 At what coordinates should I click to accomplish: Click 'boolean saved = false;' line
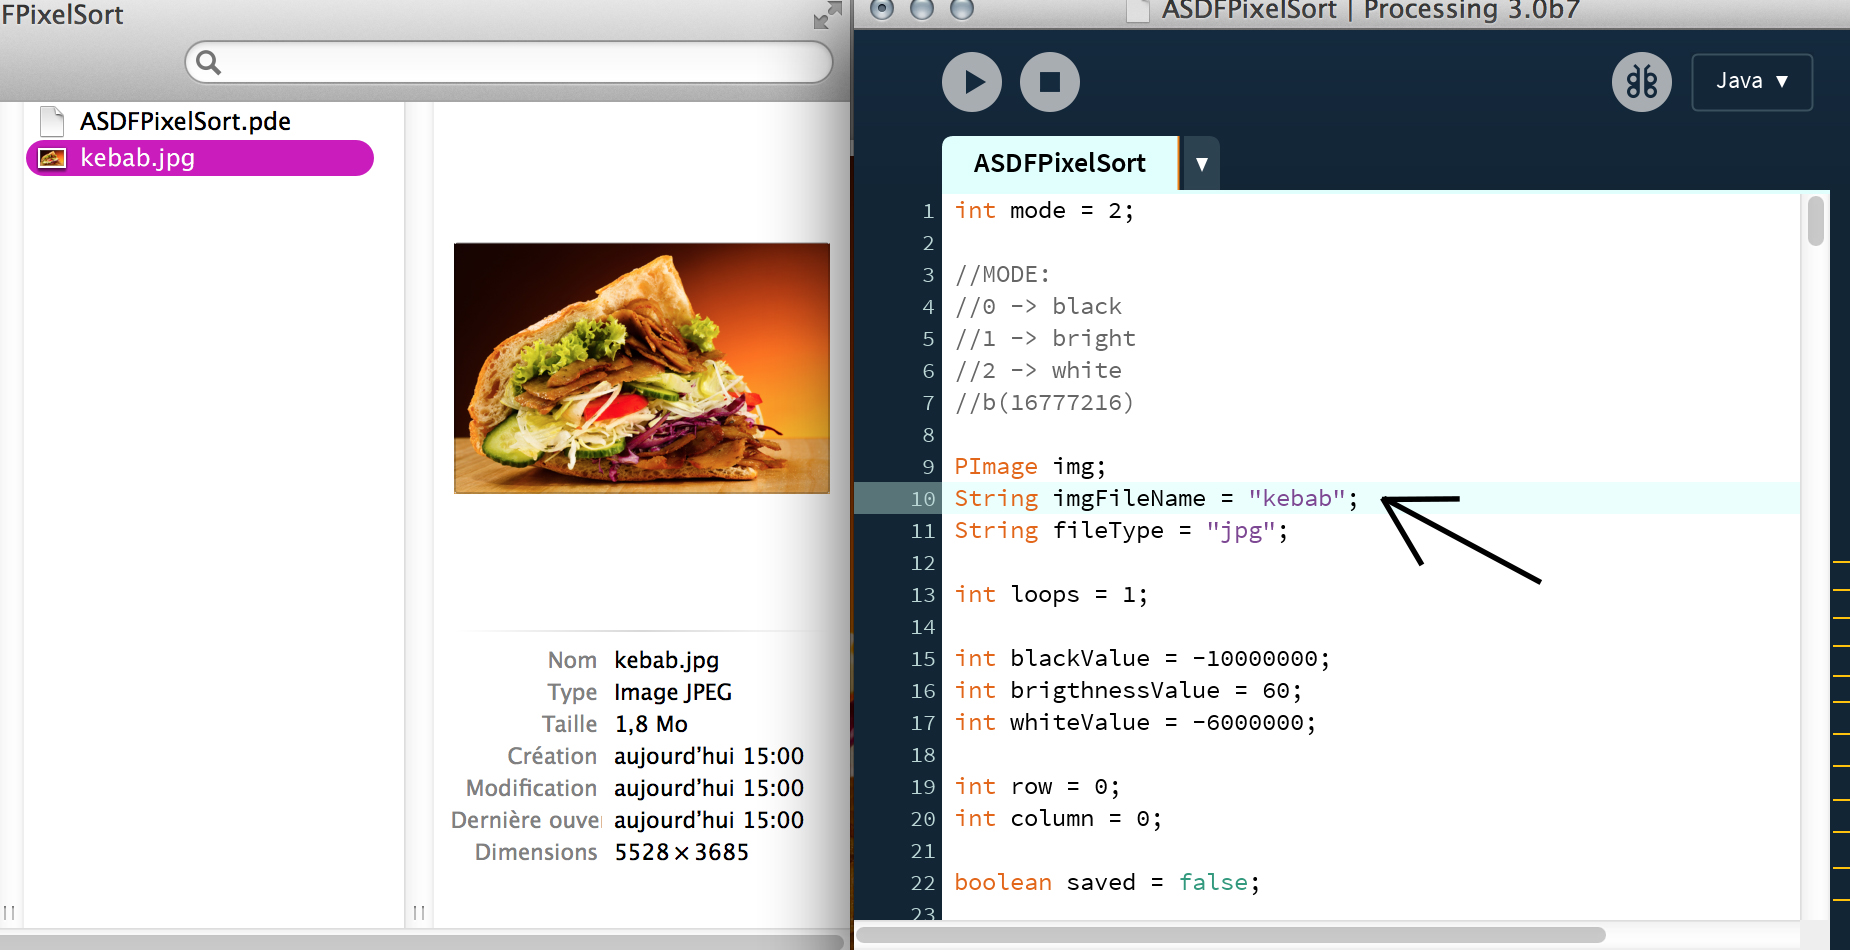(x=1107, y=883)
